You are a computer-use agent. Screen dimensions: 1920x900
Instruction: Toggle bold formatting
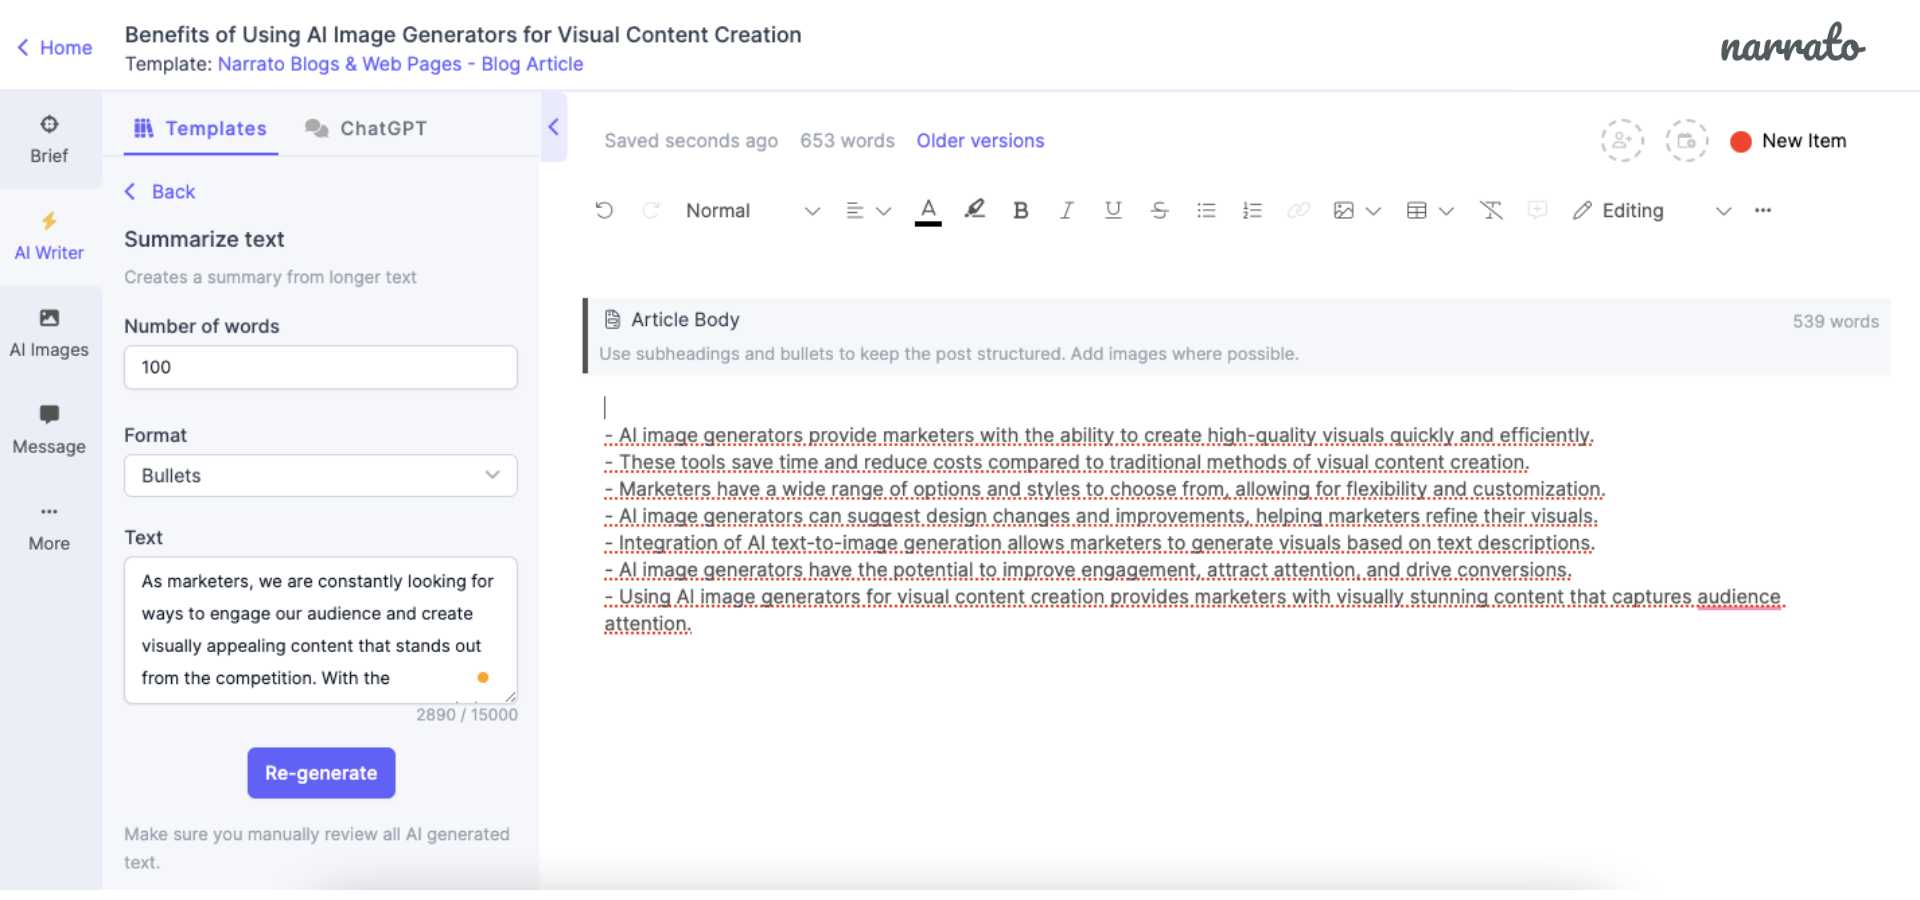[x=1020, y=210]
